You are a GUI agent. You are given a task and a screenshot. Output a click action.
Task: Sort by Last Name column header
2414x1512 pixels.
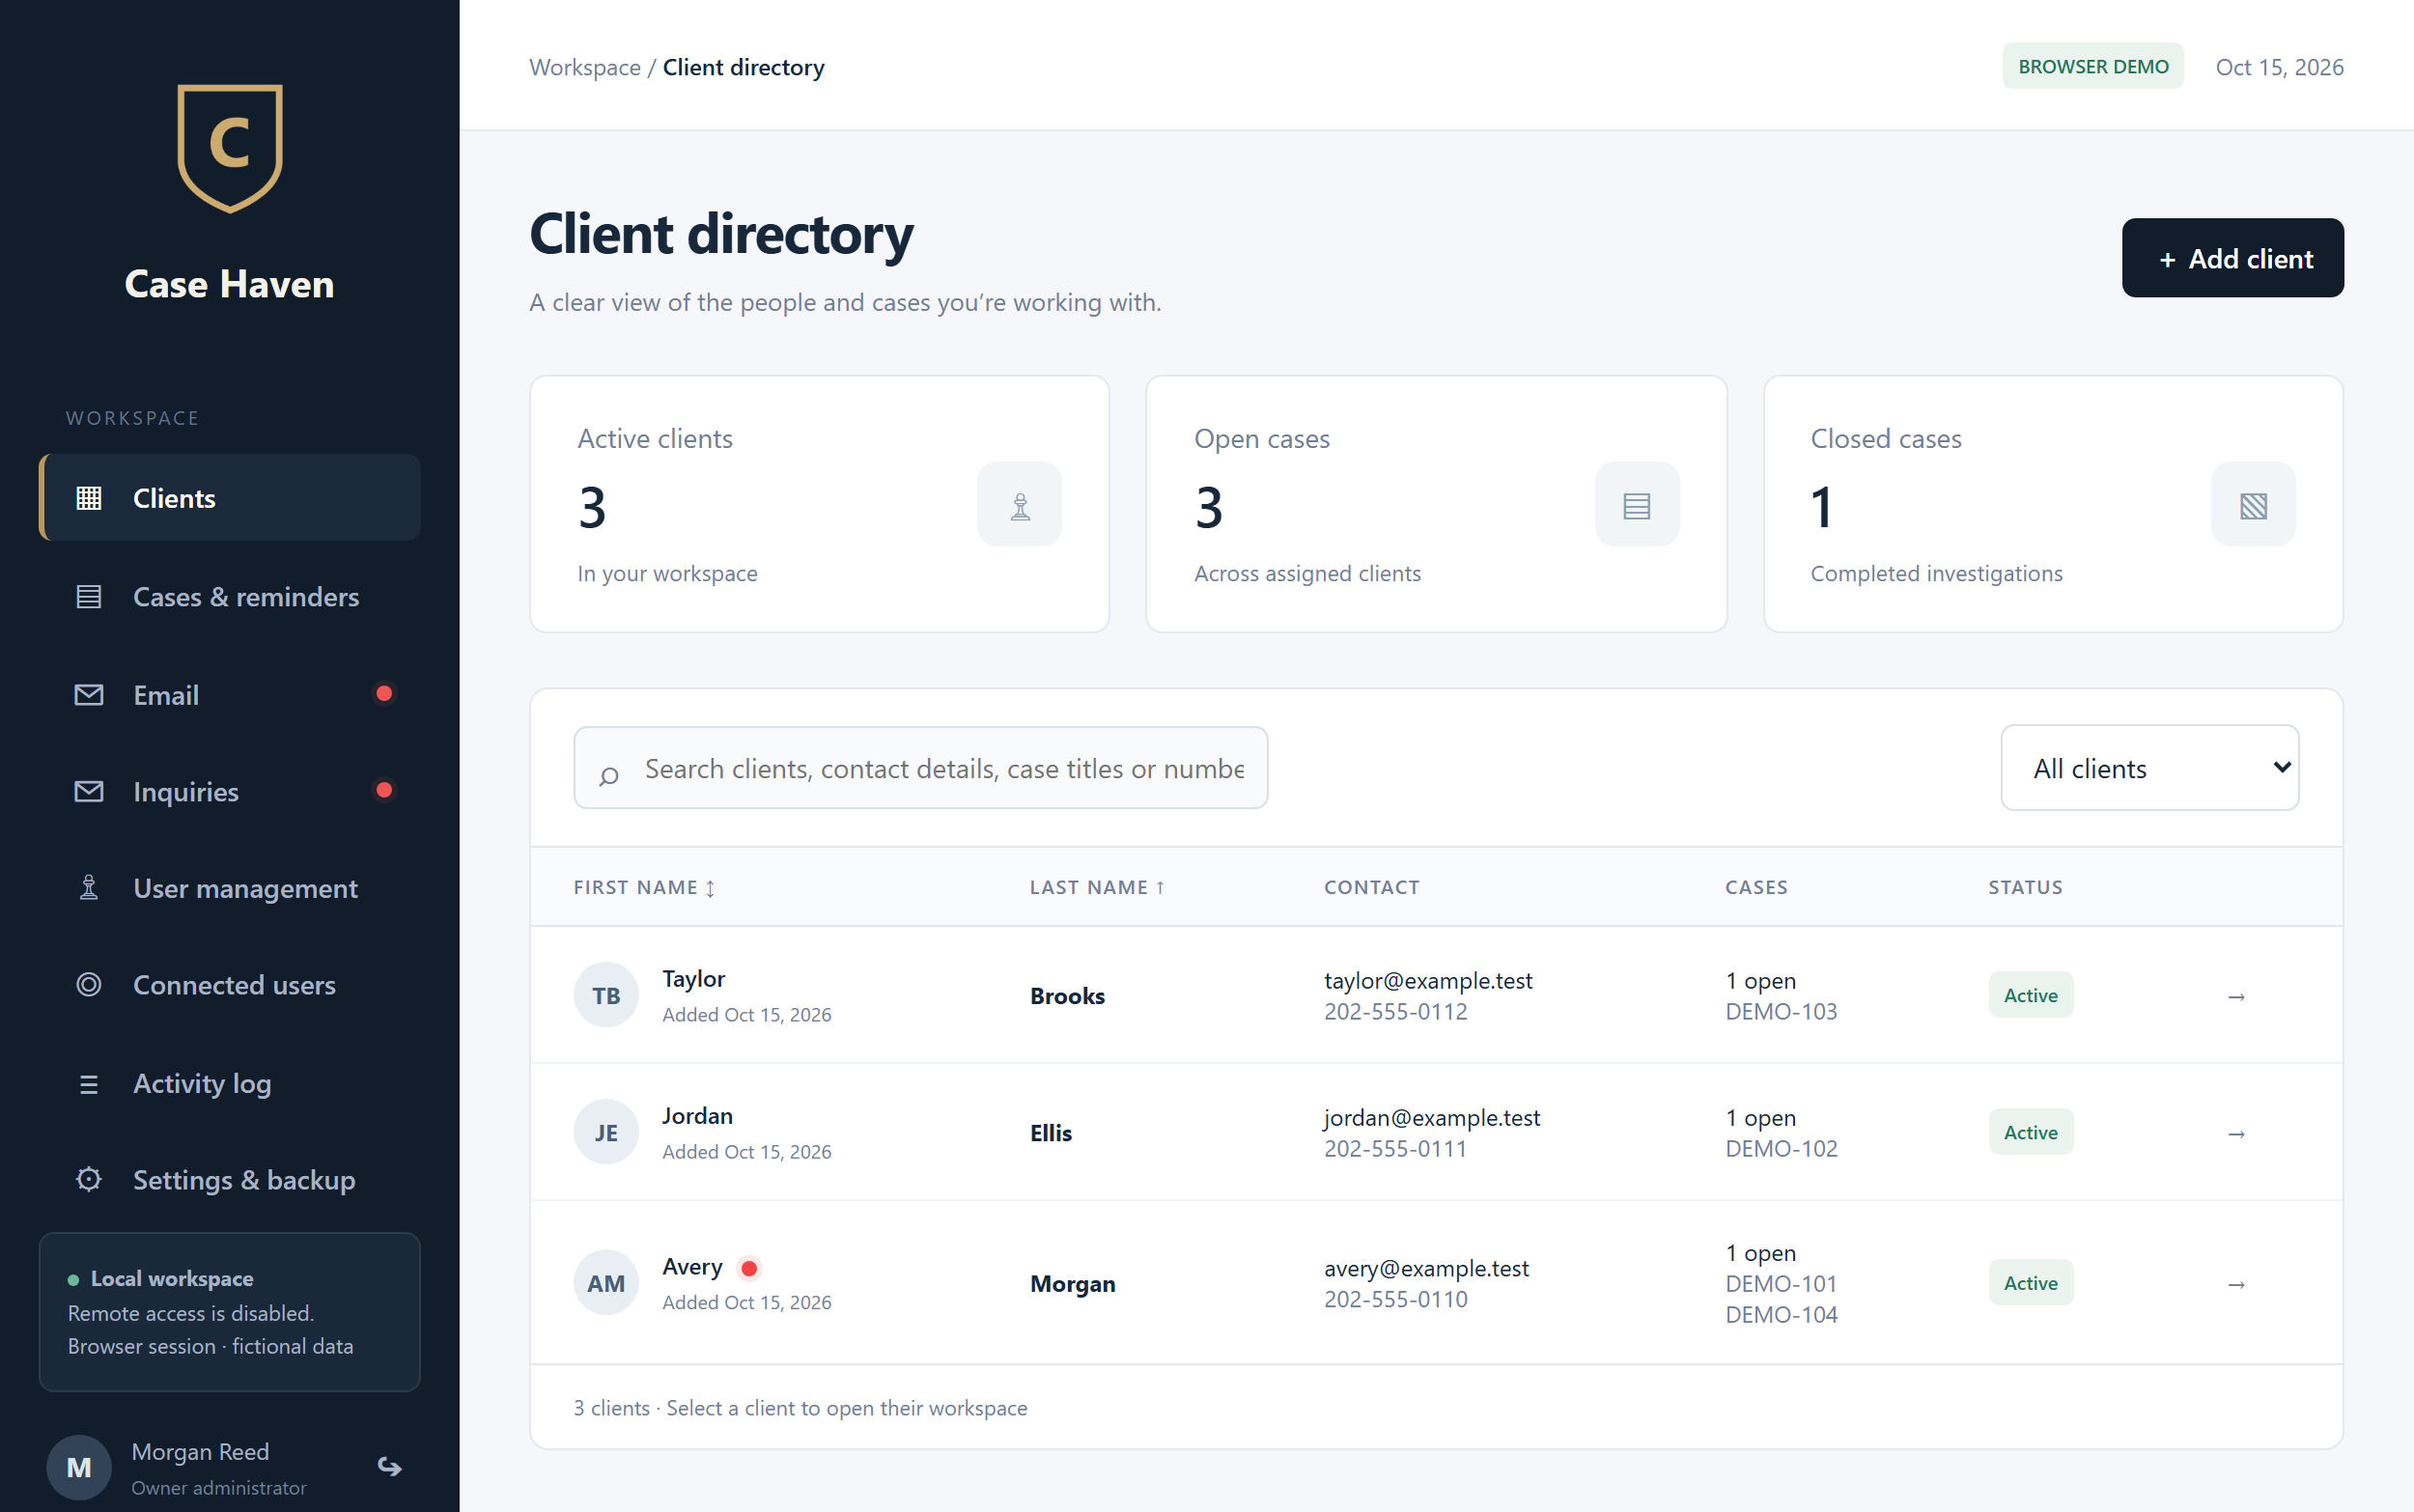point(1097,887)
